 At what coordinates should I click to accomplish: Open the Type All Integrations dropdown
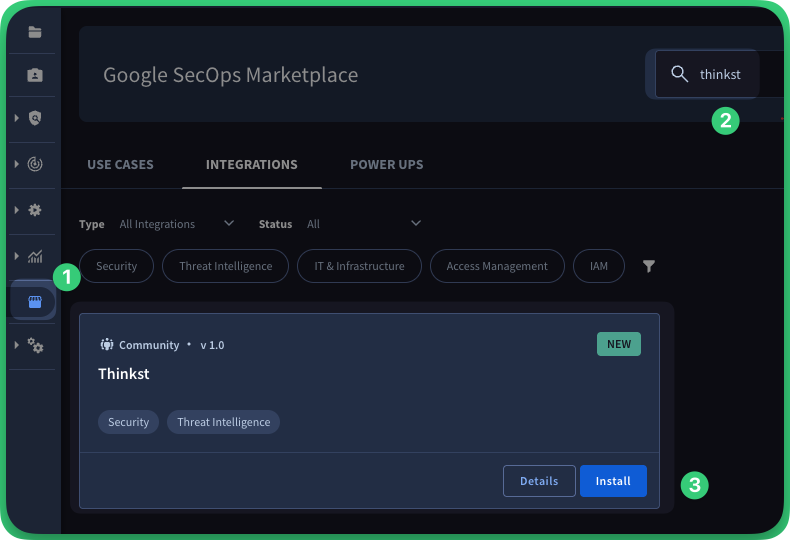(175, 224)
